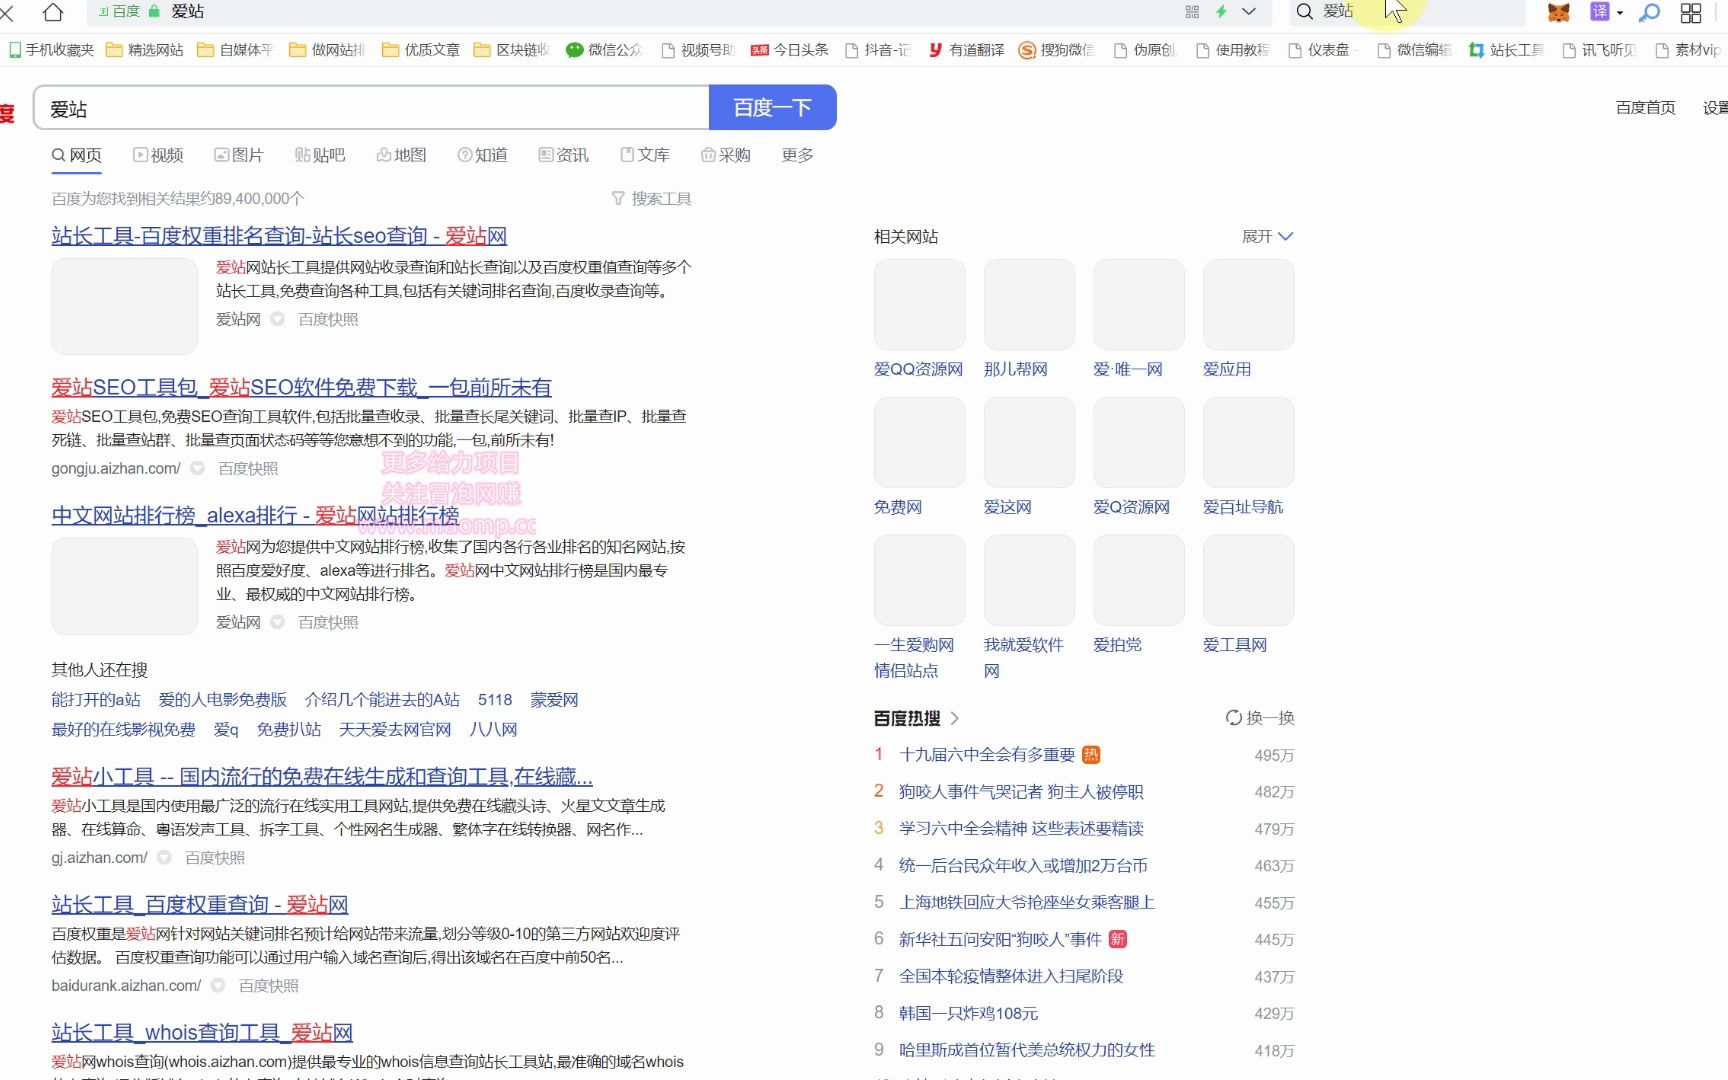Screen dimensions: 1728x1080
Task: Click the magnifier icon in browser search box
Action: pos(1305,11)
